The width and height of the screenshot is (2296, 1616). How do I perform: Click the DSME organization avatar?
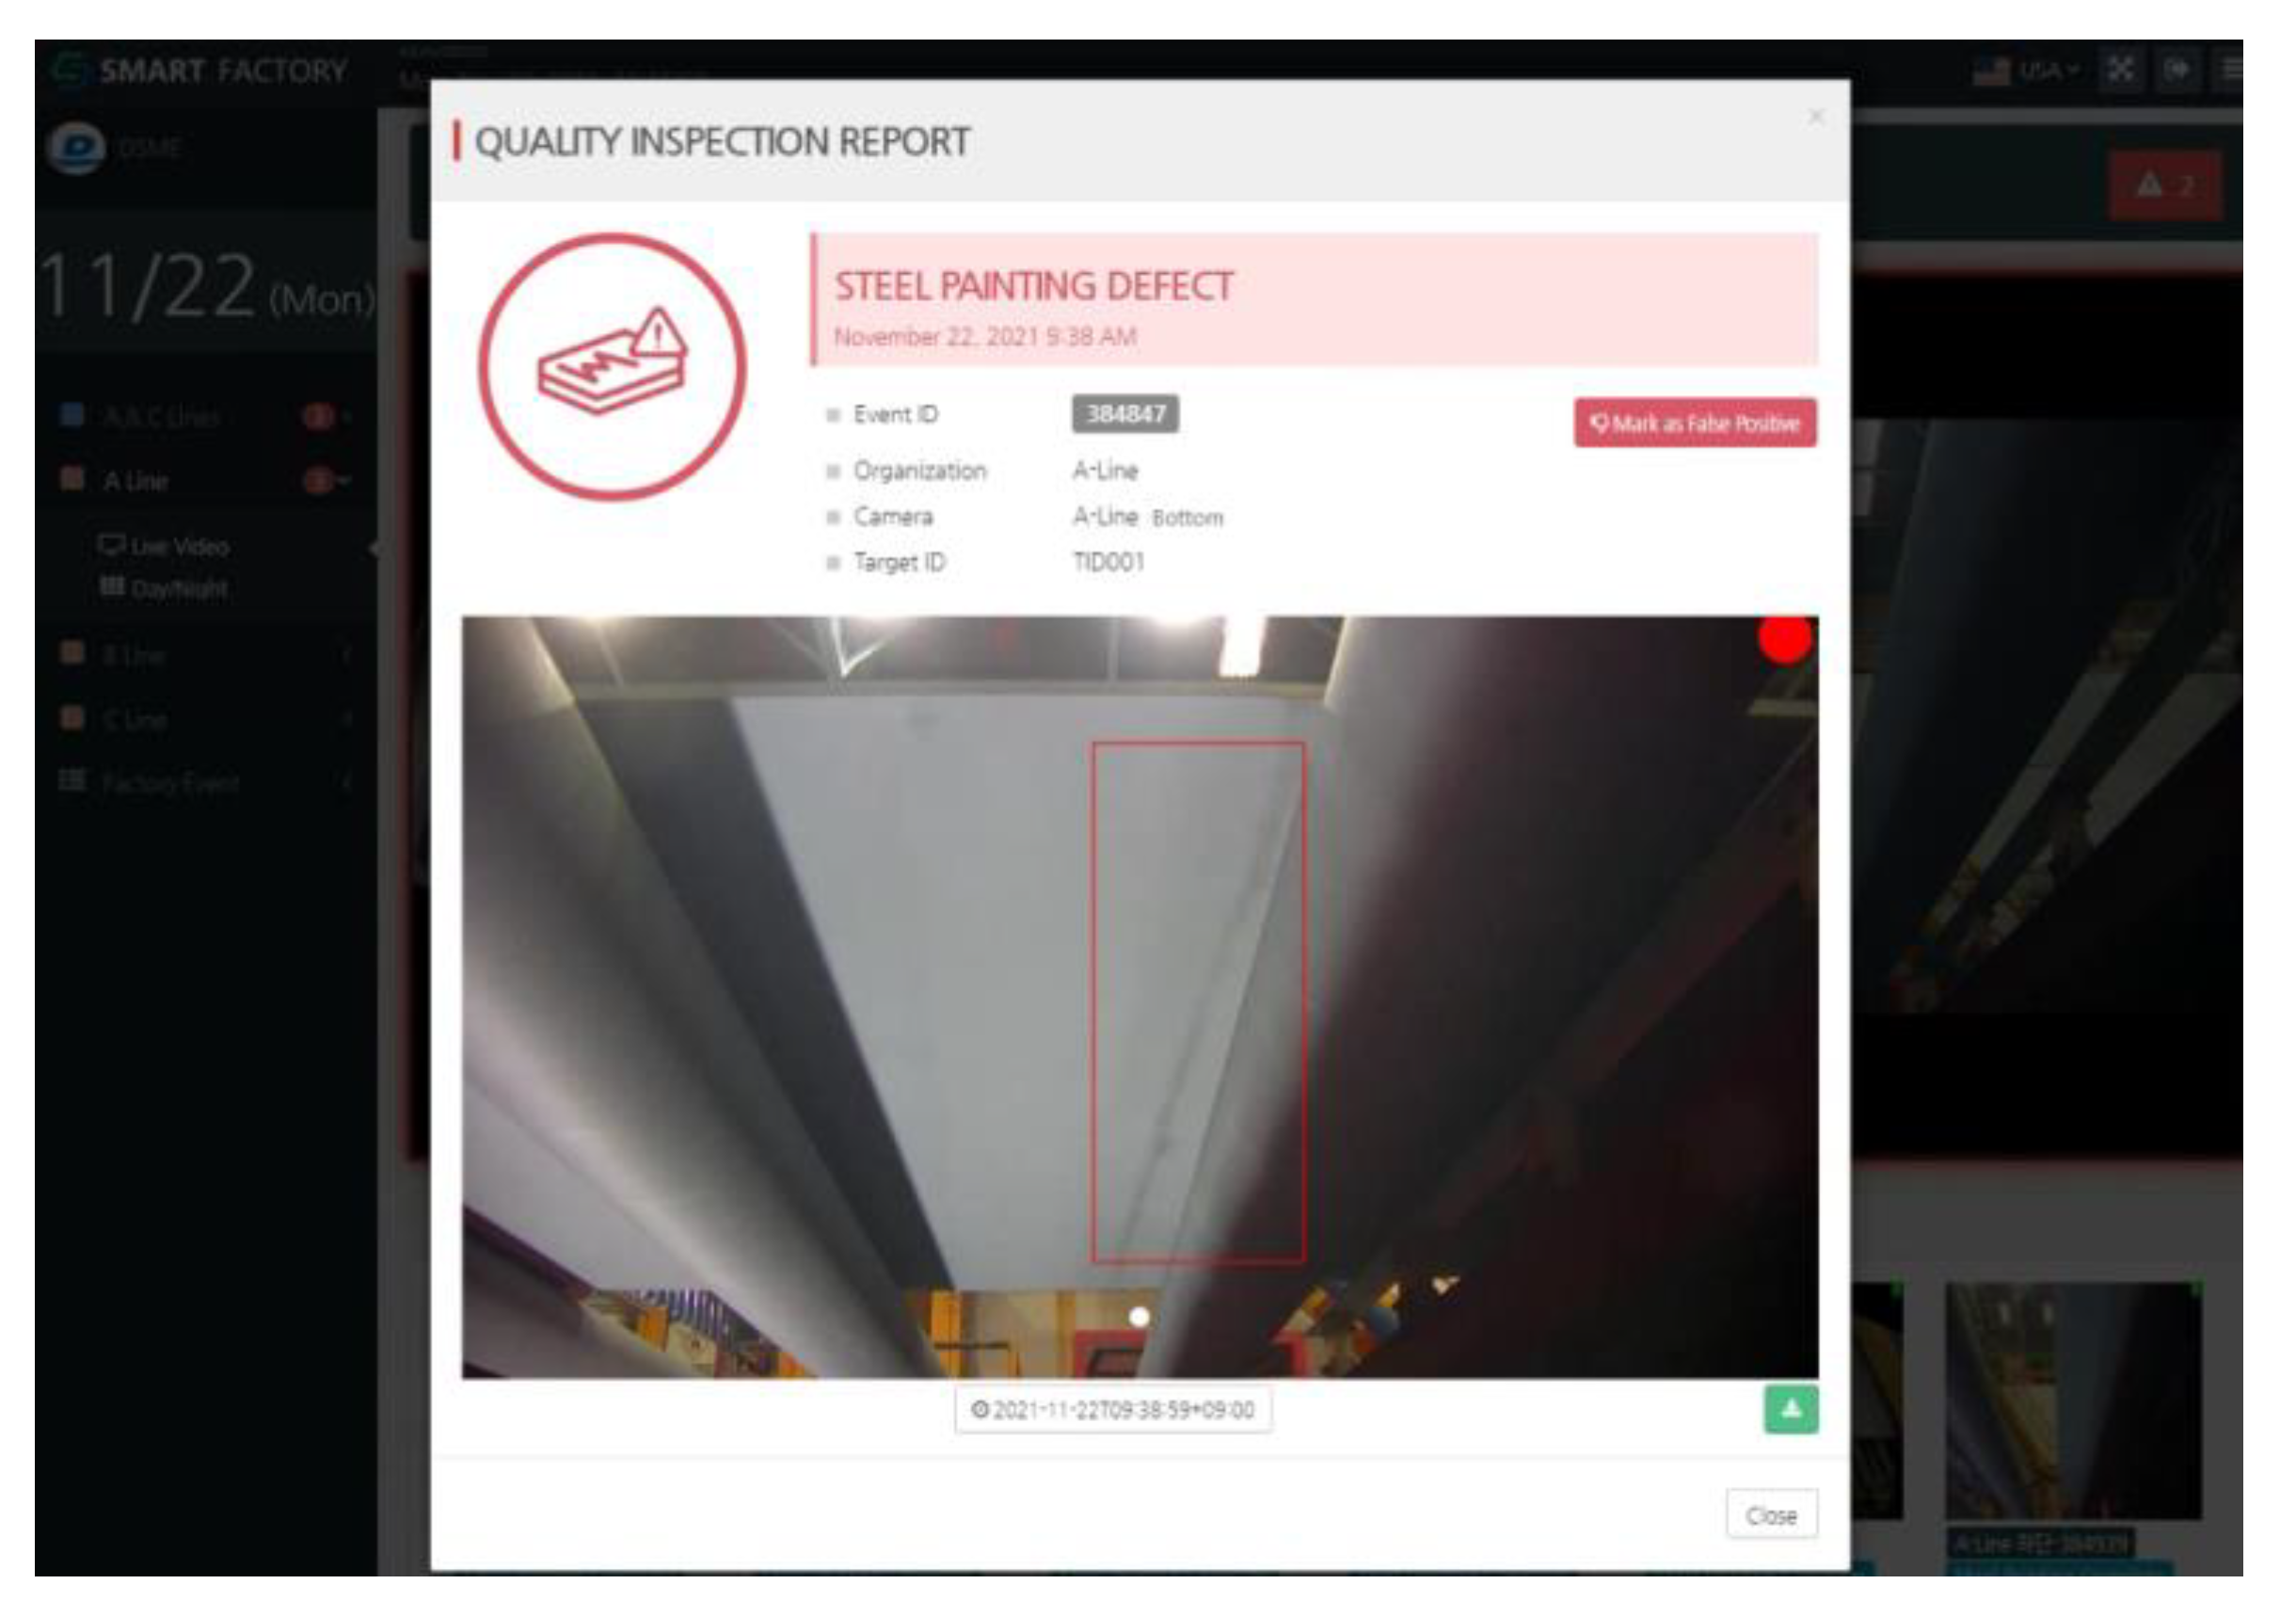click(x=76, y=148)
